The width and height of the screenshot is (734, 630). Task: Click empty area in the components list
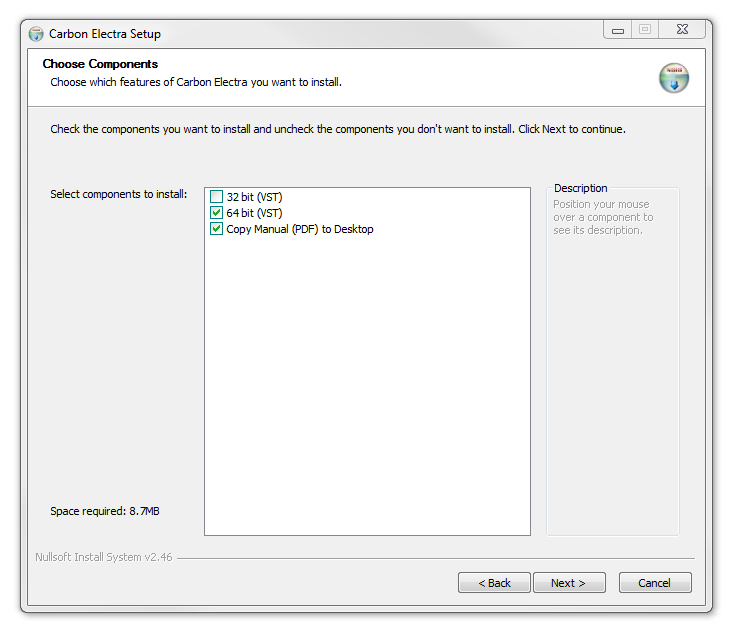click(367, 400)
